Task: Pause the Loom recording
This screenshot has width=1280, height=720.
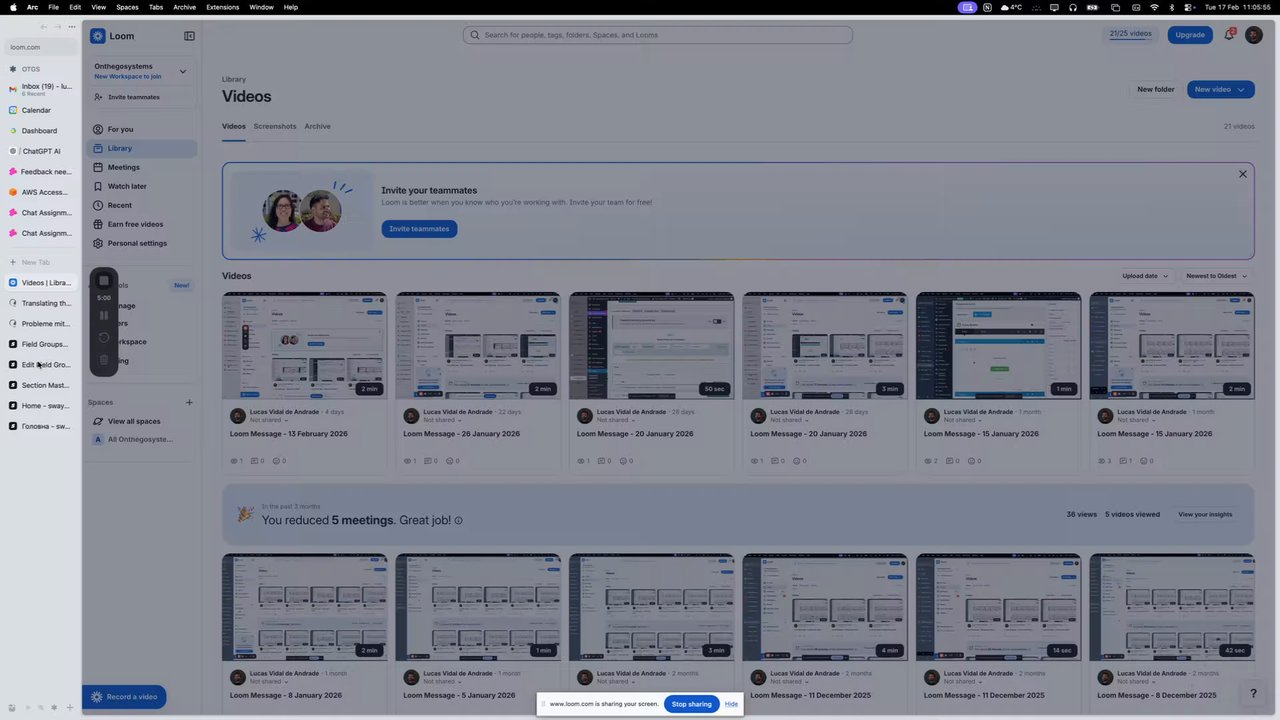Action: 104,315
